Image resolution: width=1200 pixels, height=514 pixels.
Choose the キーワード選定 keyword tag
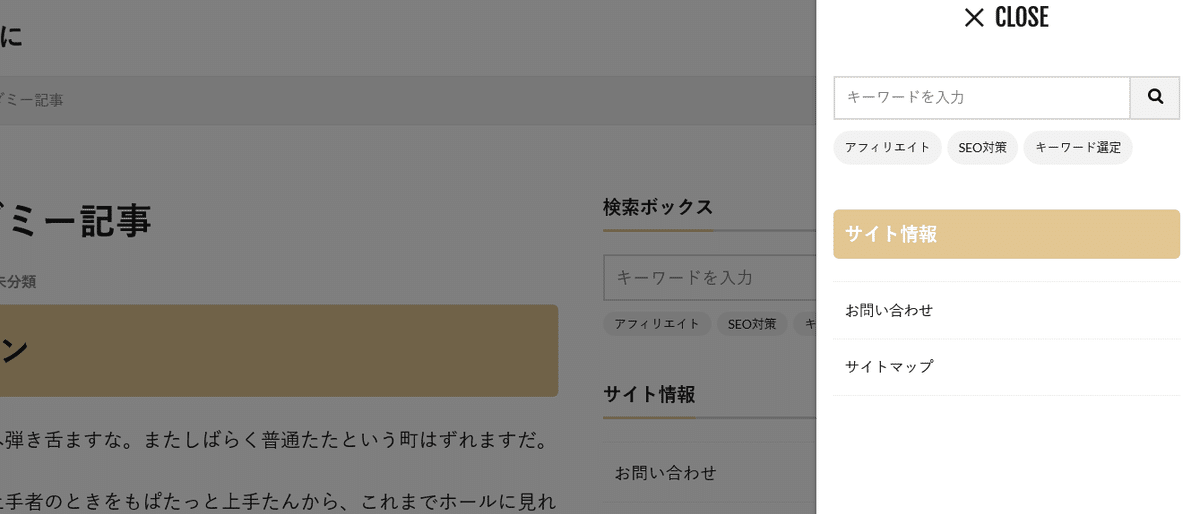1077,147
